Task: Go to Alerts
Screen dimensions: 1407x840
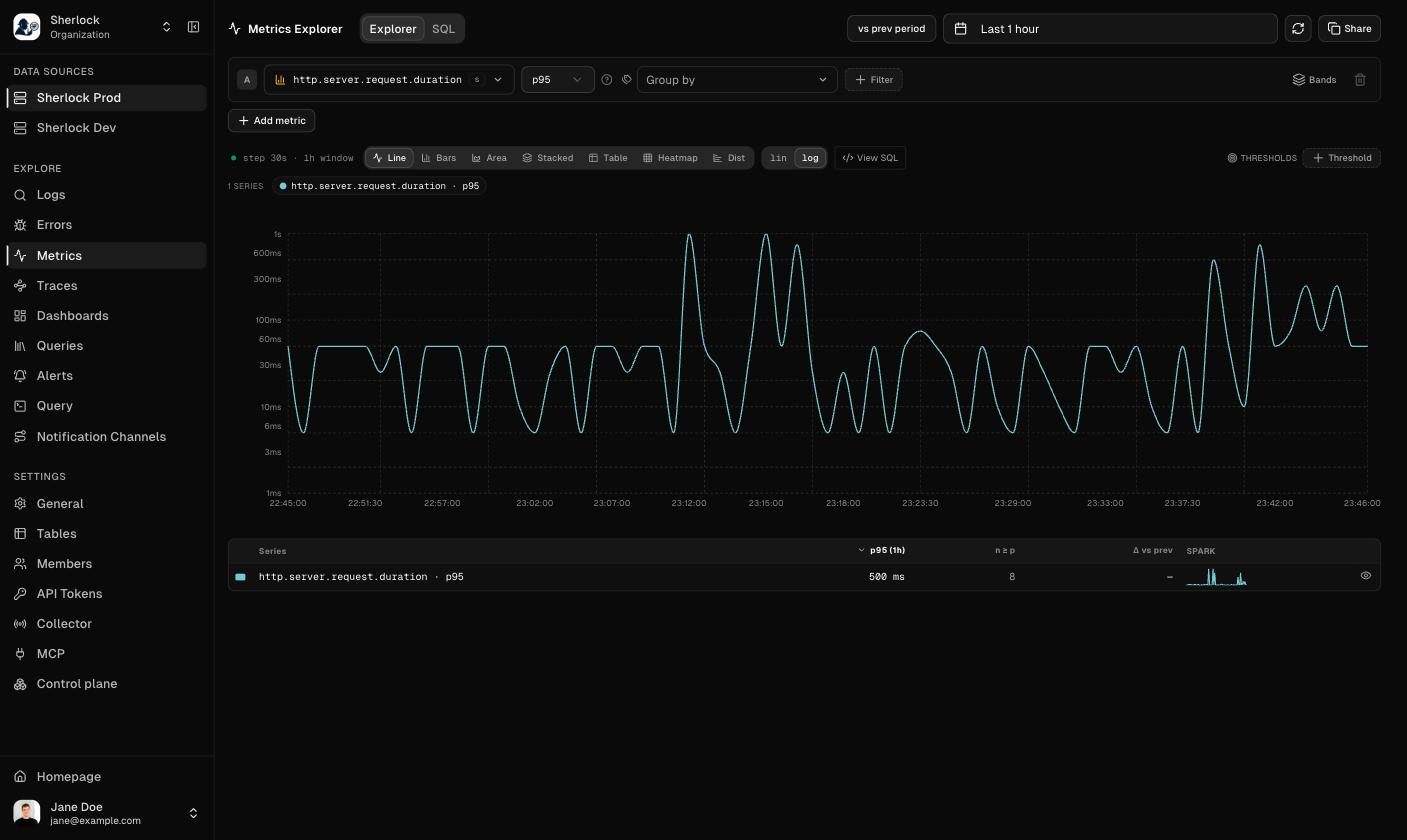Action: (x=107, y=376)
